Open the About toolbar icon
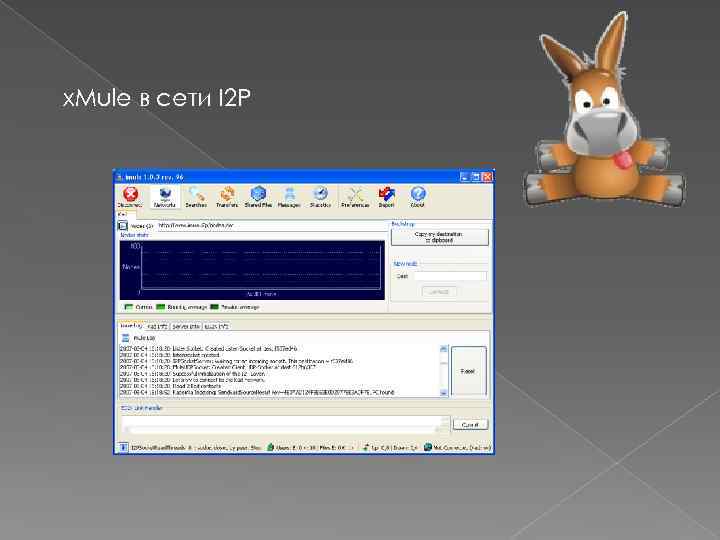This screenshot has width=720, height=540. (x=417, y=197)
